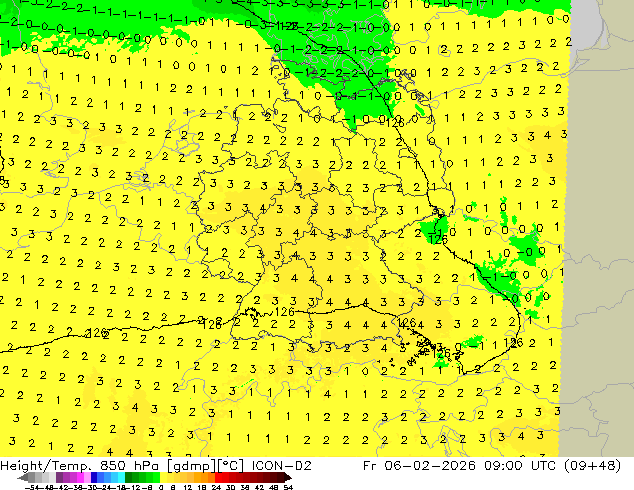The width and height of the screenshot is (634, 490).
Task: Select the '(09+48)' forecast run label
Action: (x=594, y=466)
